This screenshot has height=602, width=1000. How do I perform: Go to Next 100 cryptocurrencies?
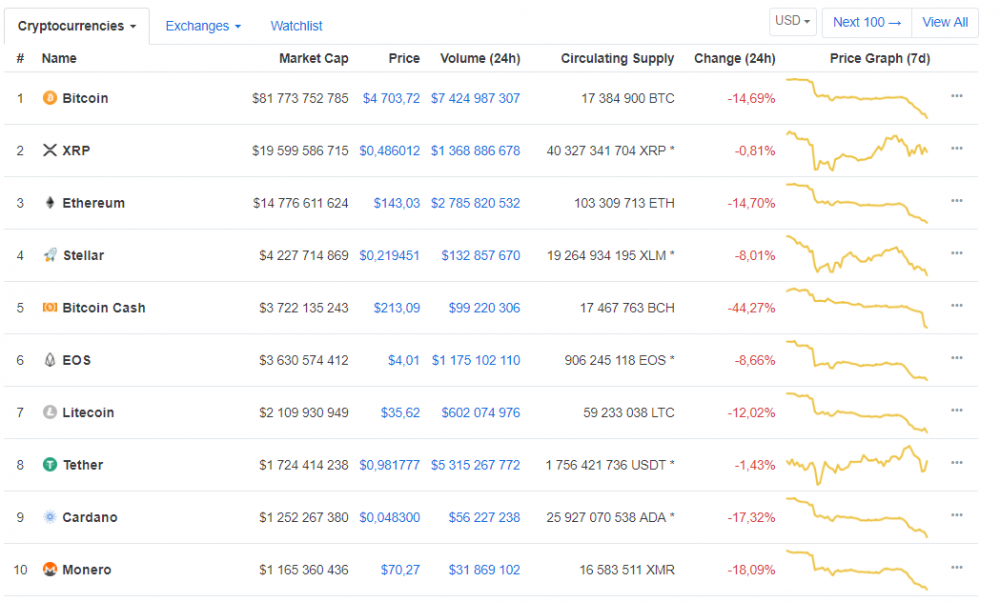pyautogui.click(x=867, y=22)
